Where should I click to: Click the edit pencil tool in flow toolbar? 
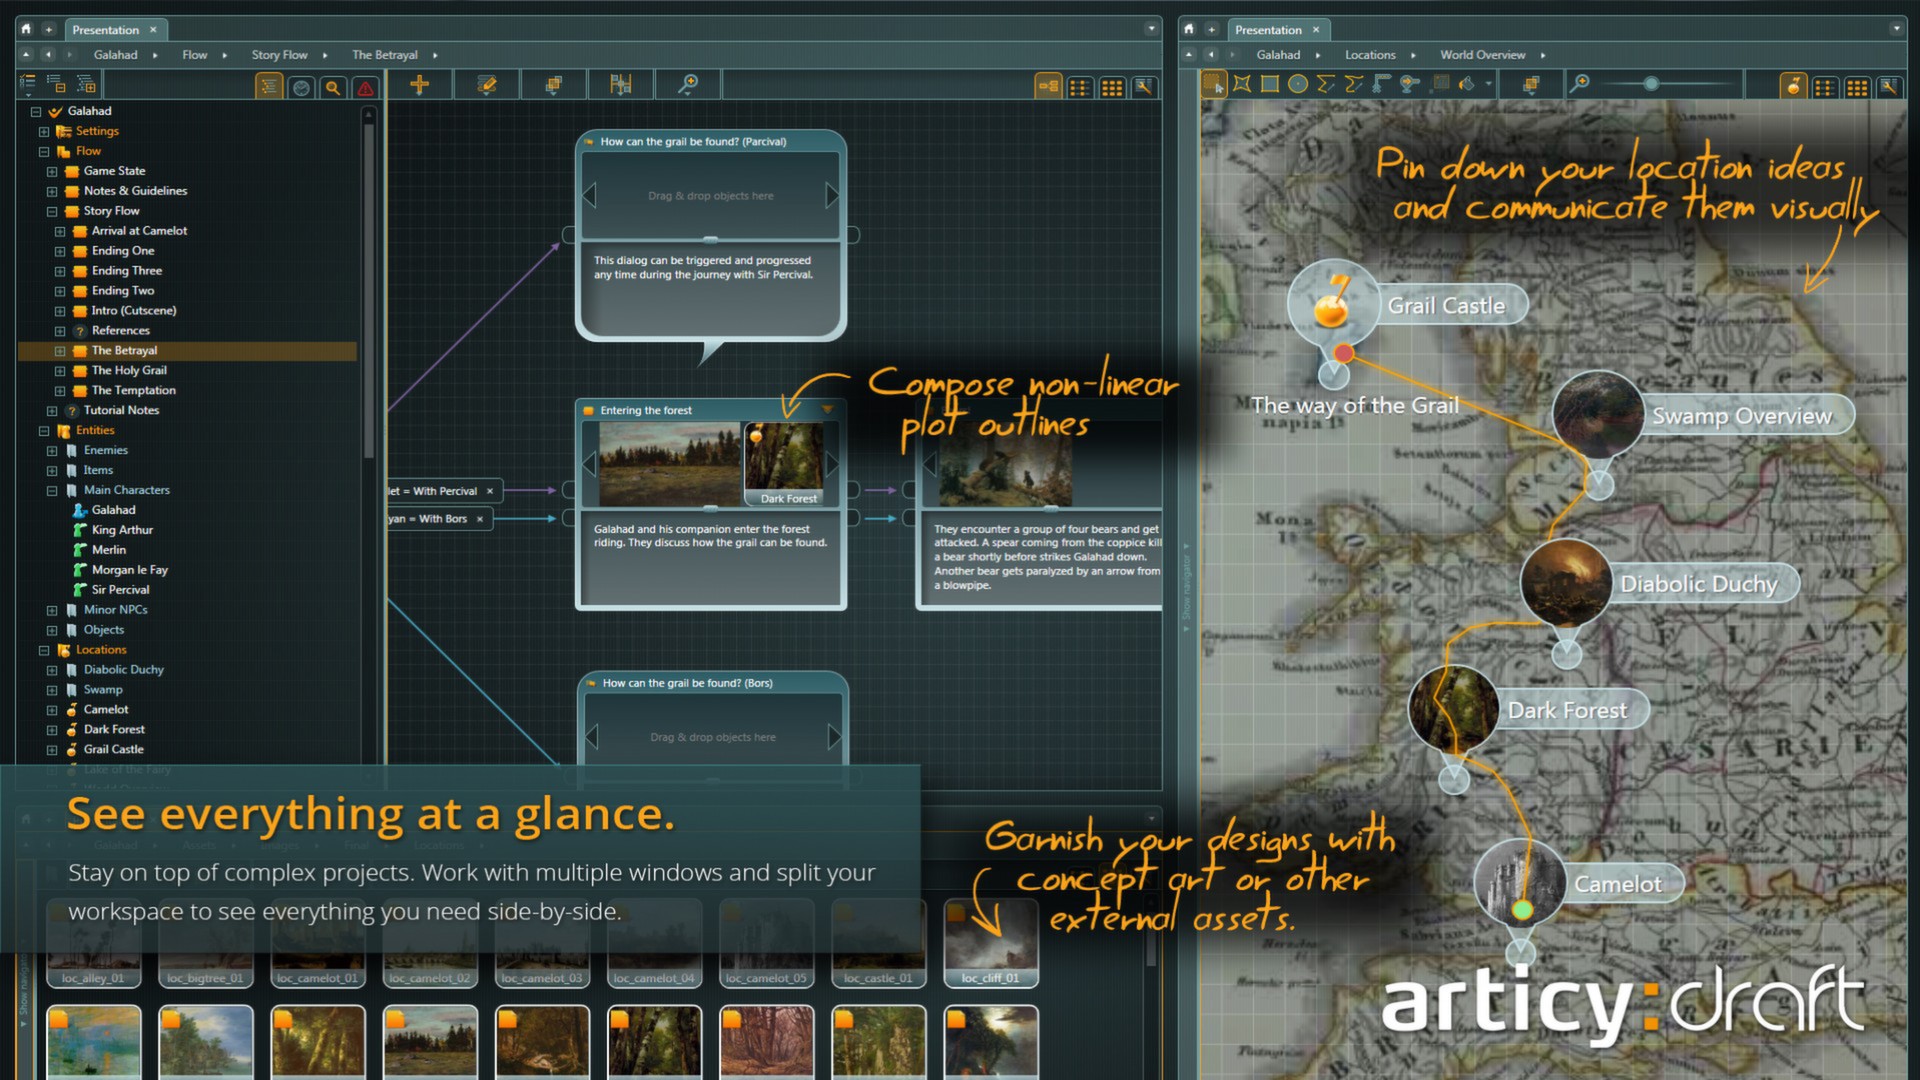487,85
